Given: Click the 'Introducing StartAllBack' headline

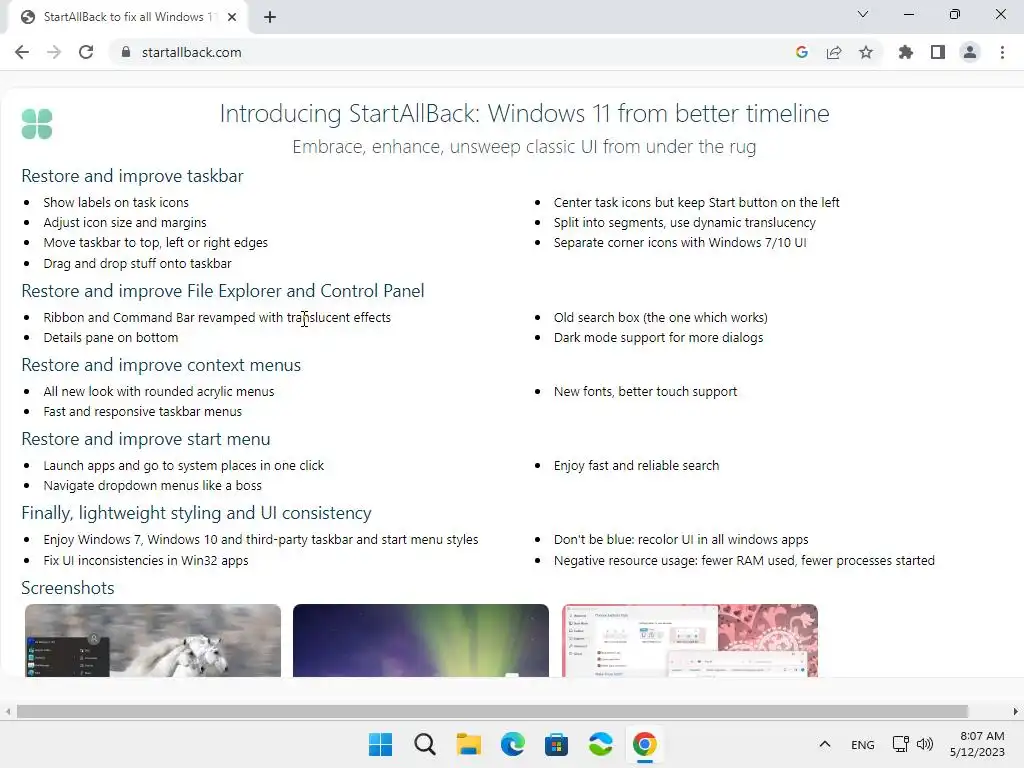Looking at the screenshot, I should 524,114.
